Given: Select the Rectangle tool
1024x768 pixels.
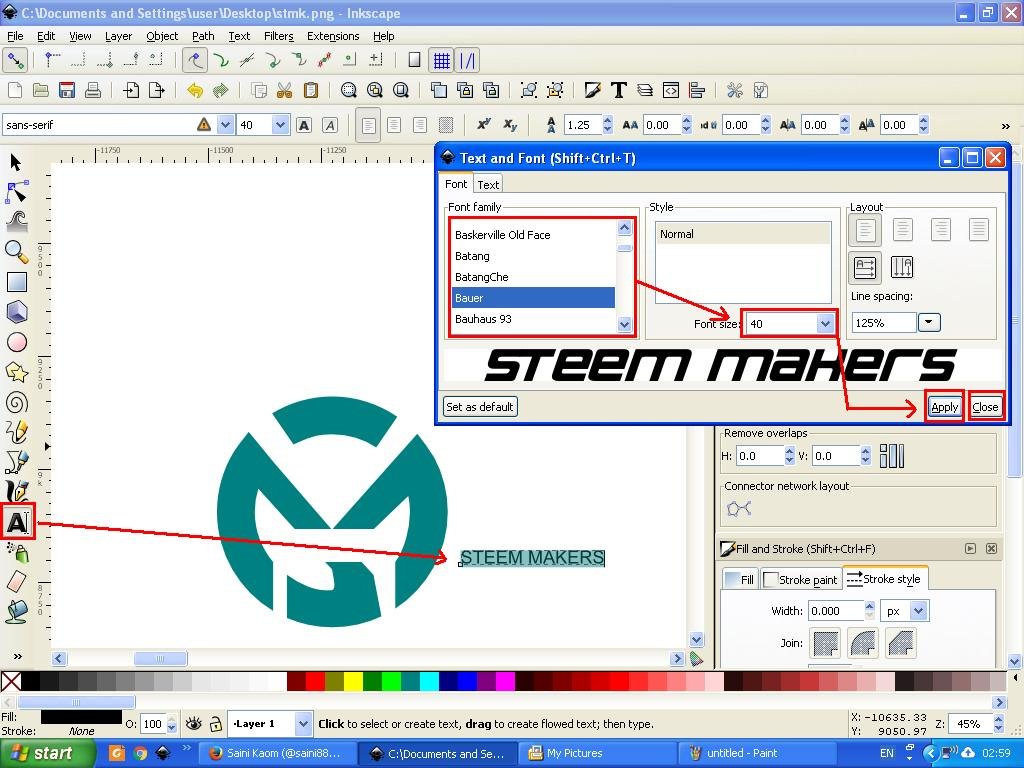Looking at the screenshot, I should coord(16,282).
